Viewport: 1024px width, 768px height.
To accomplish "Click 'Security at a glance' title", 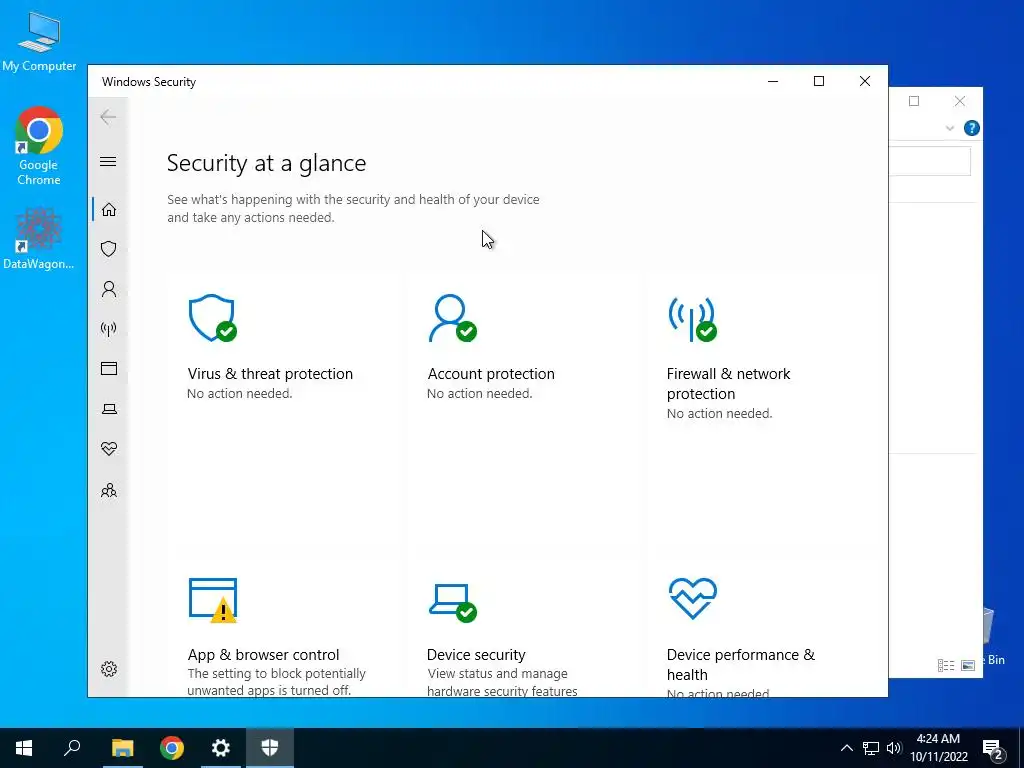I will point(266,163).
